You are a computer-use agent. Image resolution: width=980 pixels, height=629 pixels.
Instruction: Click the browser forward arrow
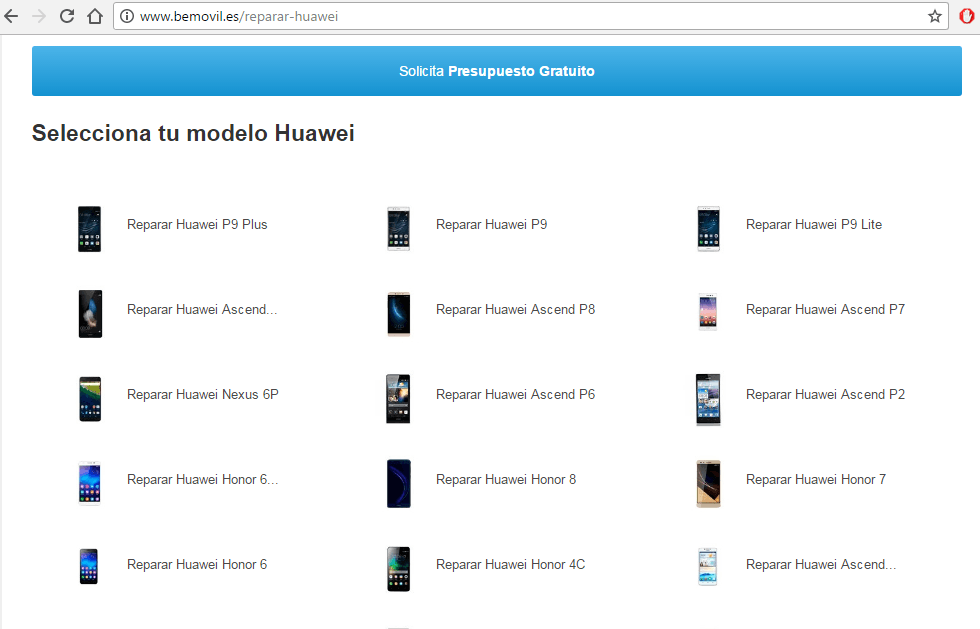point(39,16)
